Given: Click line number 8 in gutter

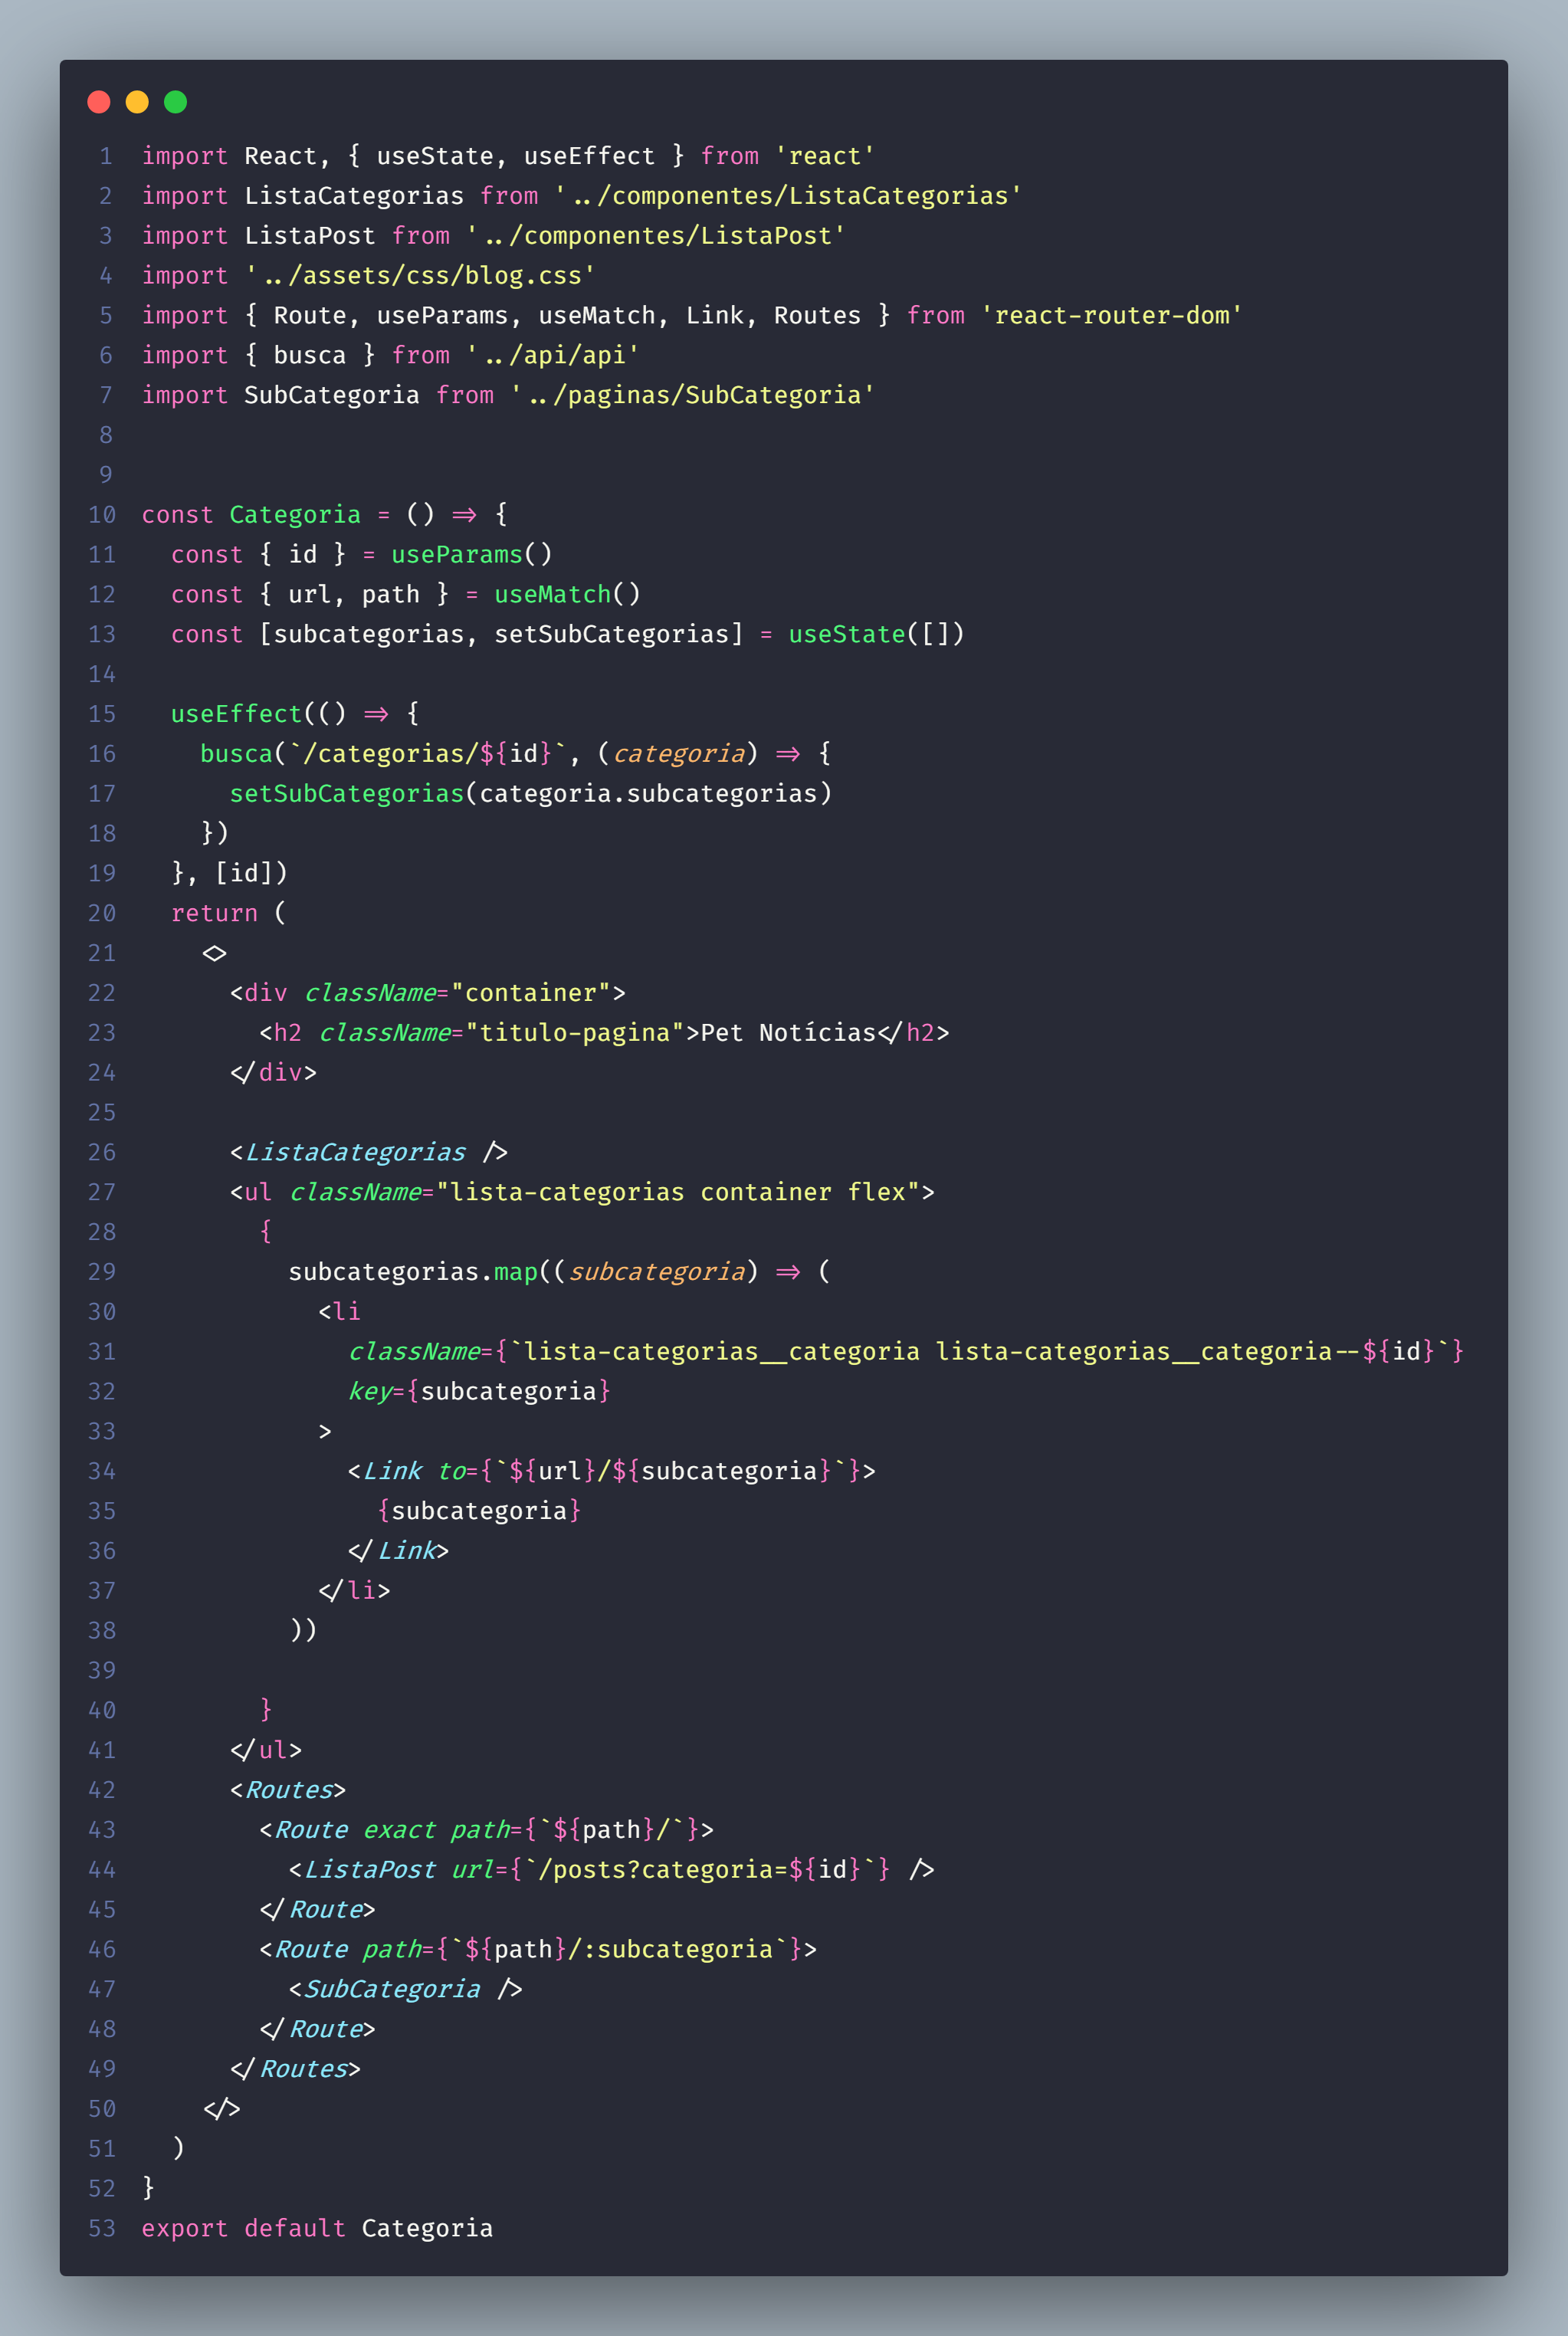Looking at the screenshot, I should [106, 435].
